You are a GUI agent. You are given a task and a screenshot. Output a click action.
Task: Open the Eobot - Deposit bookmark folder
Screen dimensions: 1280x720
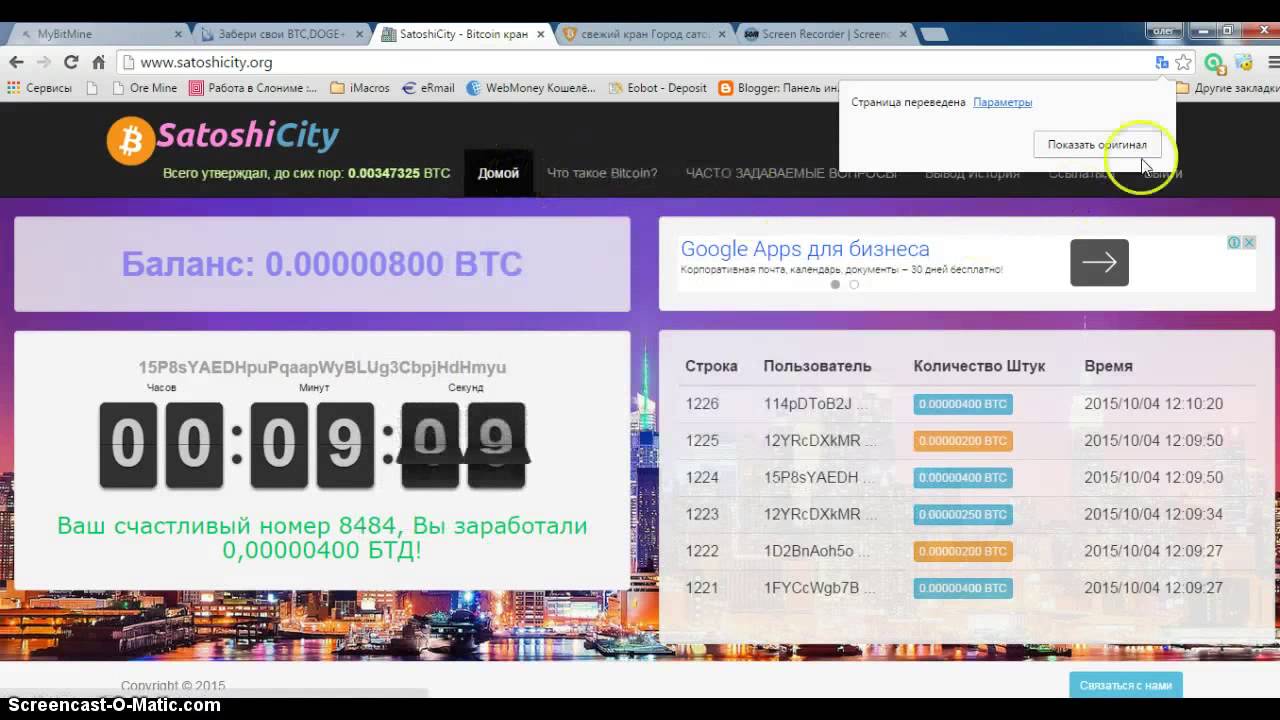click(658, 88)
